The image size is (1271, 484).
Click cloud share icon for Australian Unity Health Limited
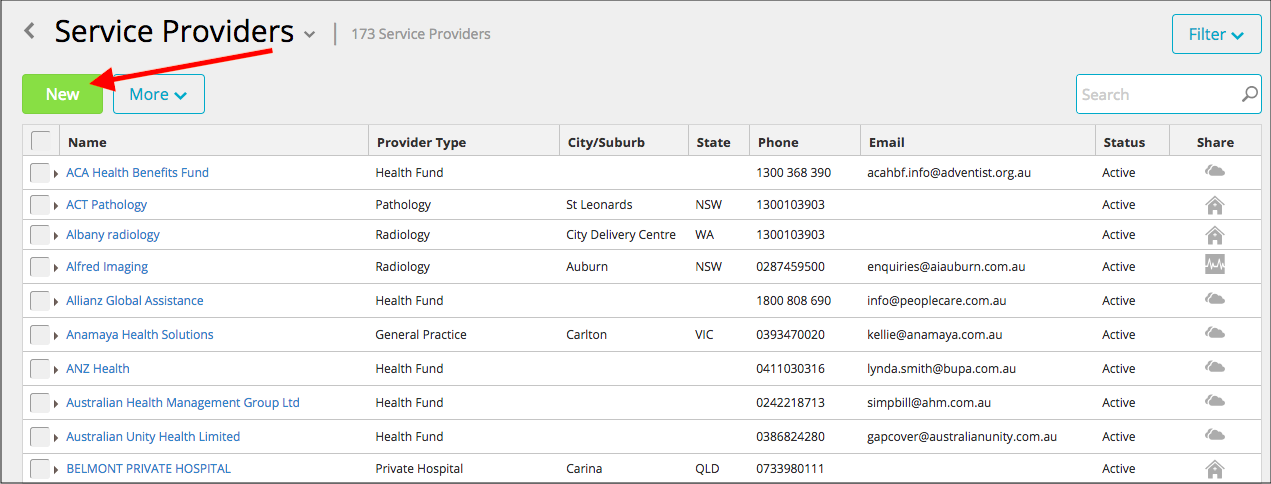click(1215, 435)
